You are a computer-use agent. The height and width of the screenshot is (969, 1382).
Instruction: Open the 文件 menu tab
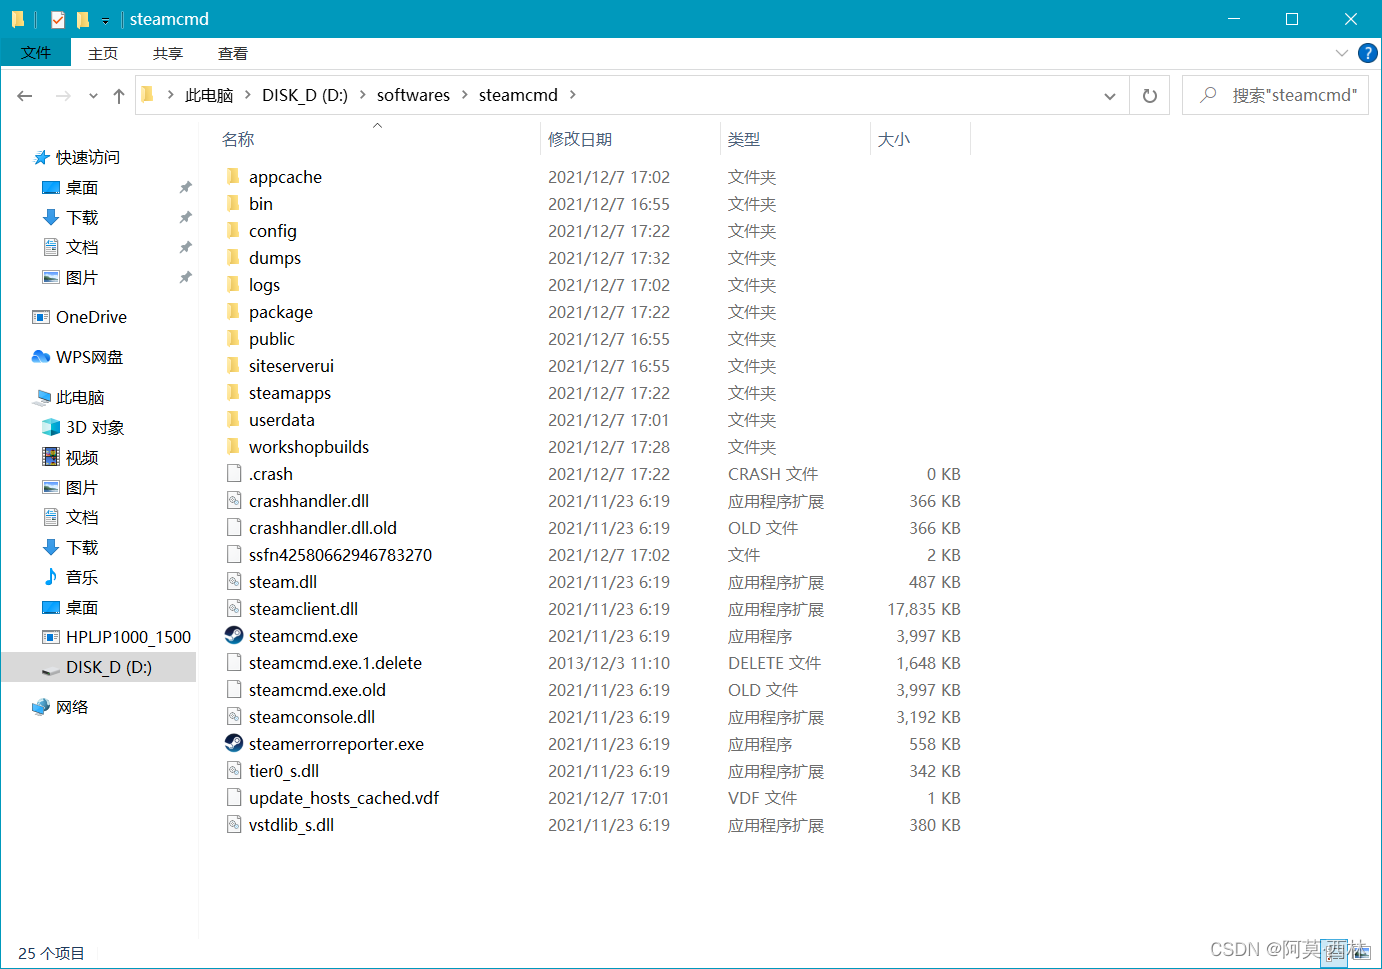coord(36,53)
